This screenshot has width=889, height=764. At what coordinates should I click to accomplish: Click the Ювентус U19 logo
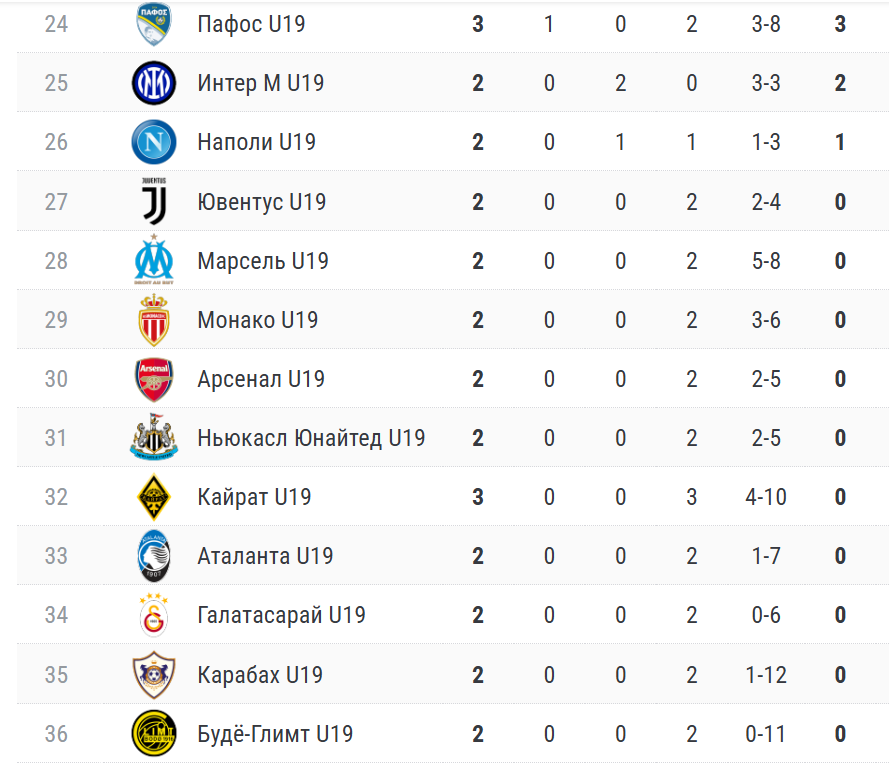154,202
